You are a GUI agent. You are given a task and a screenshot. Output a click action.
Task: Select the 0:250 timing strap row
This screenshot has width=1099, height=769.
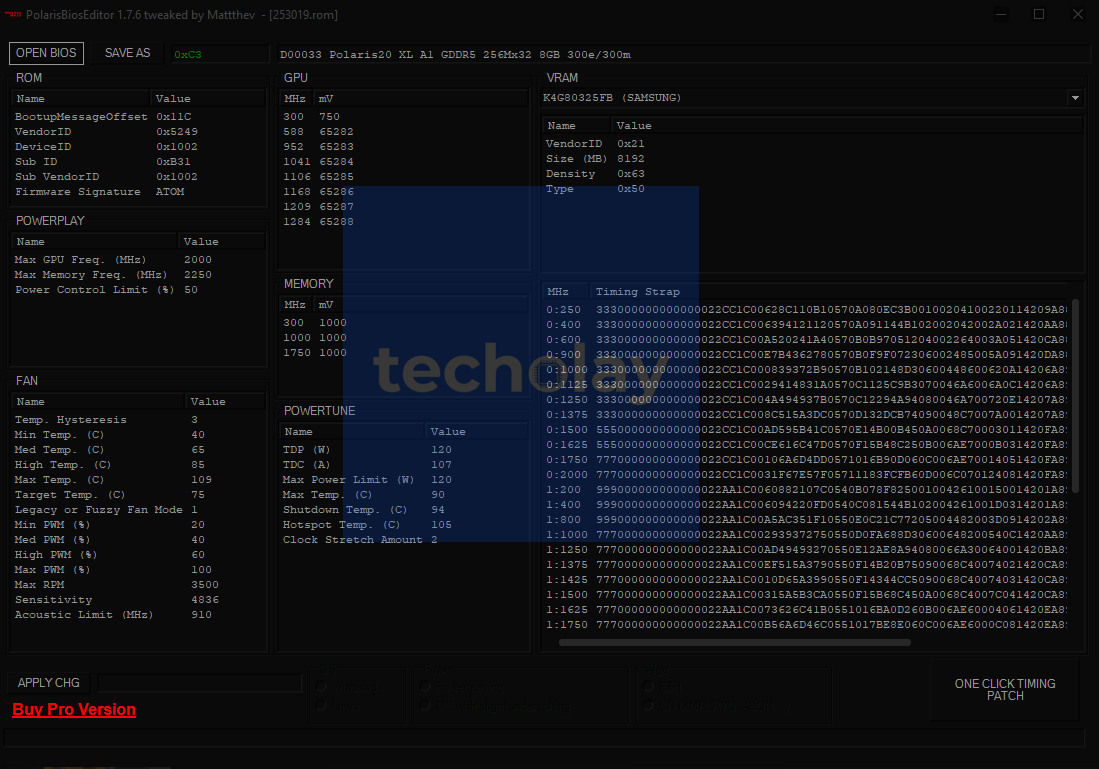[806, 310]
